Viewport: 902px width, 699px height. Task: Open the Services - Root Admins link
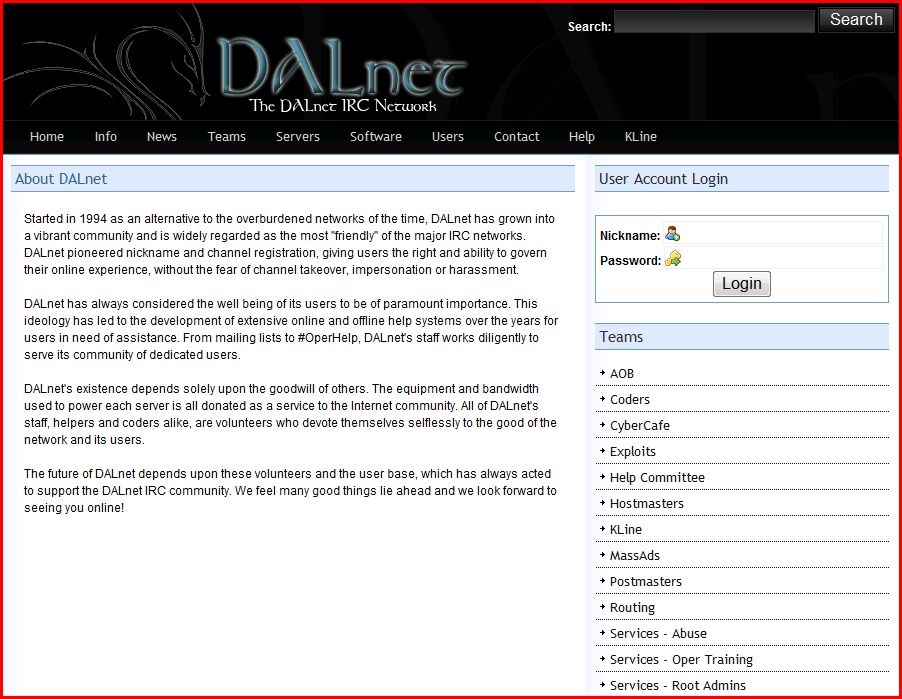(678, 686)
